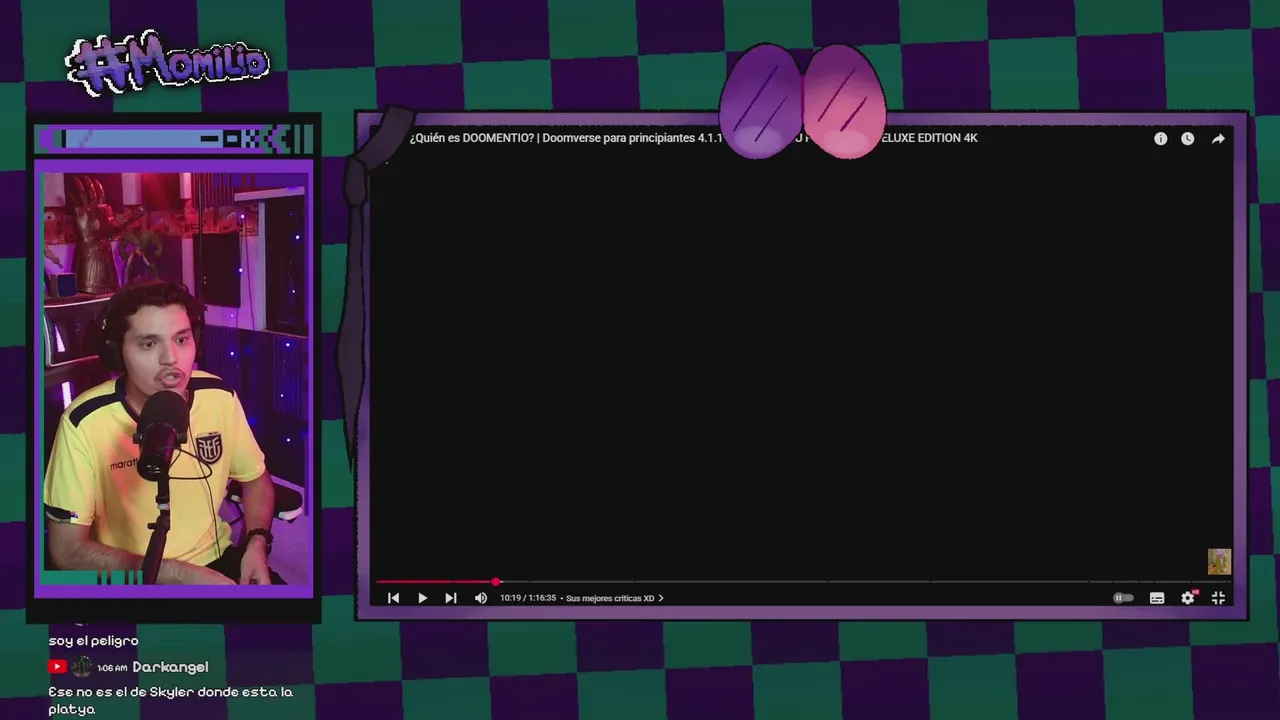Screen dimensions: 1280x720
Task: Click the streamer webcam feed
Action: pyautogui.click(x=174, y=378)
